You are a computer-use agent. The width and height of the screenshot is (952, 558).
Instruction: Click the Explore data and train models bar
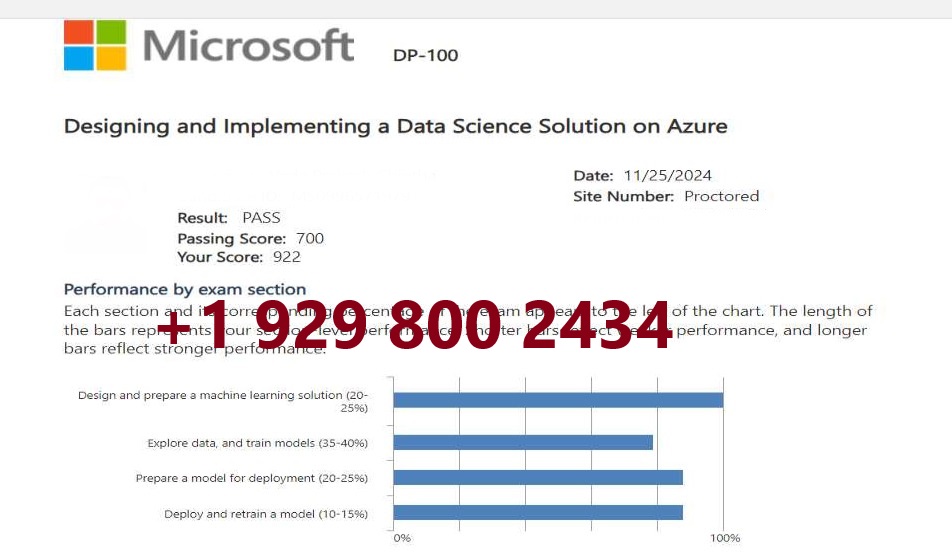tap(523, 442)
